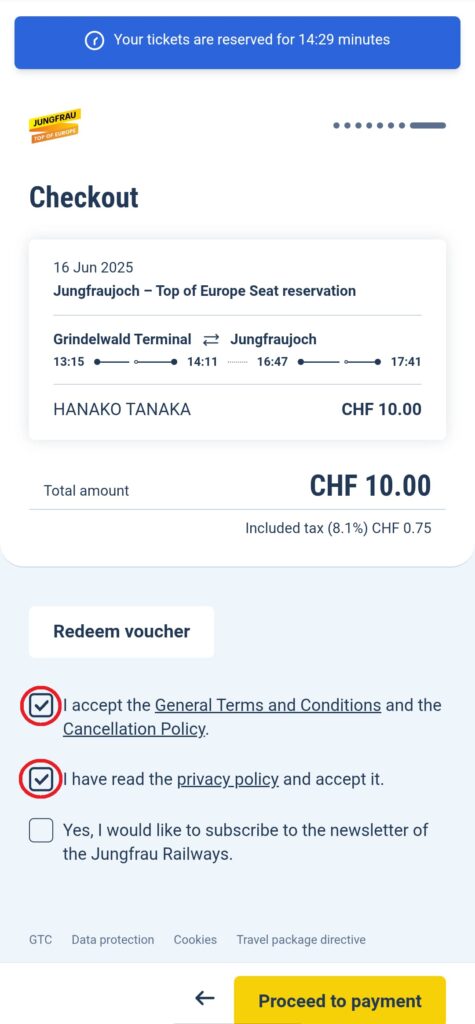The image size is (475, 1024).
Task: Click the Jungfraujoch seat reservation card
Action: 238,340
